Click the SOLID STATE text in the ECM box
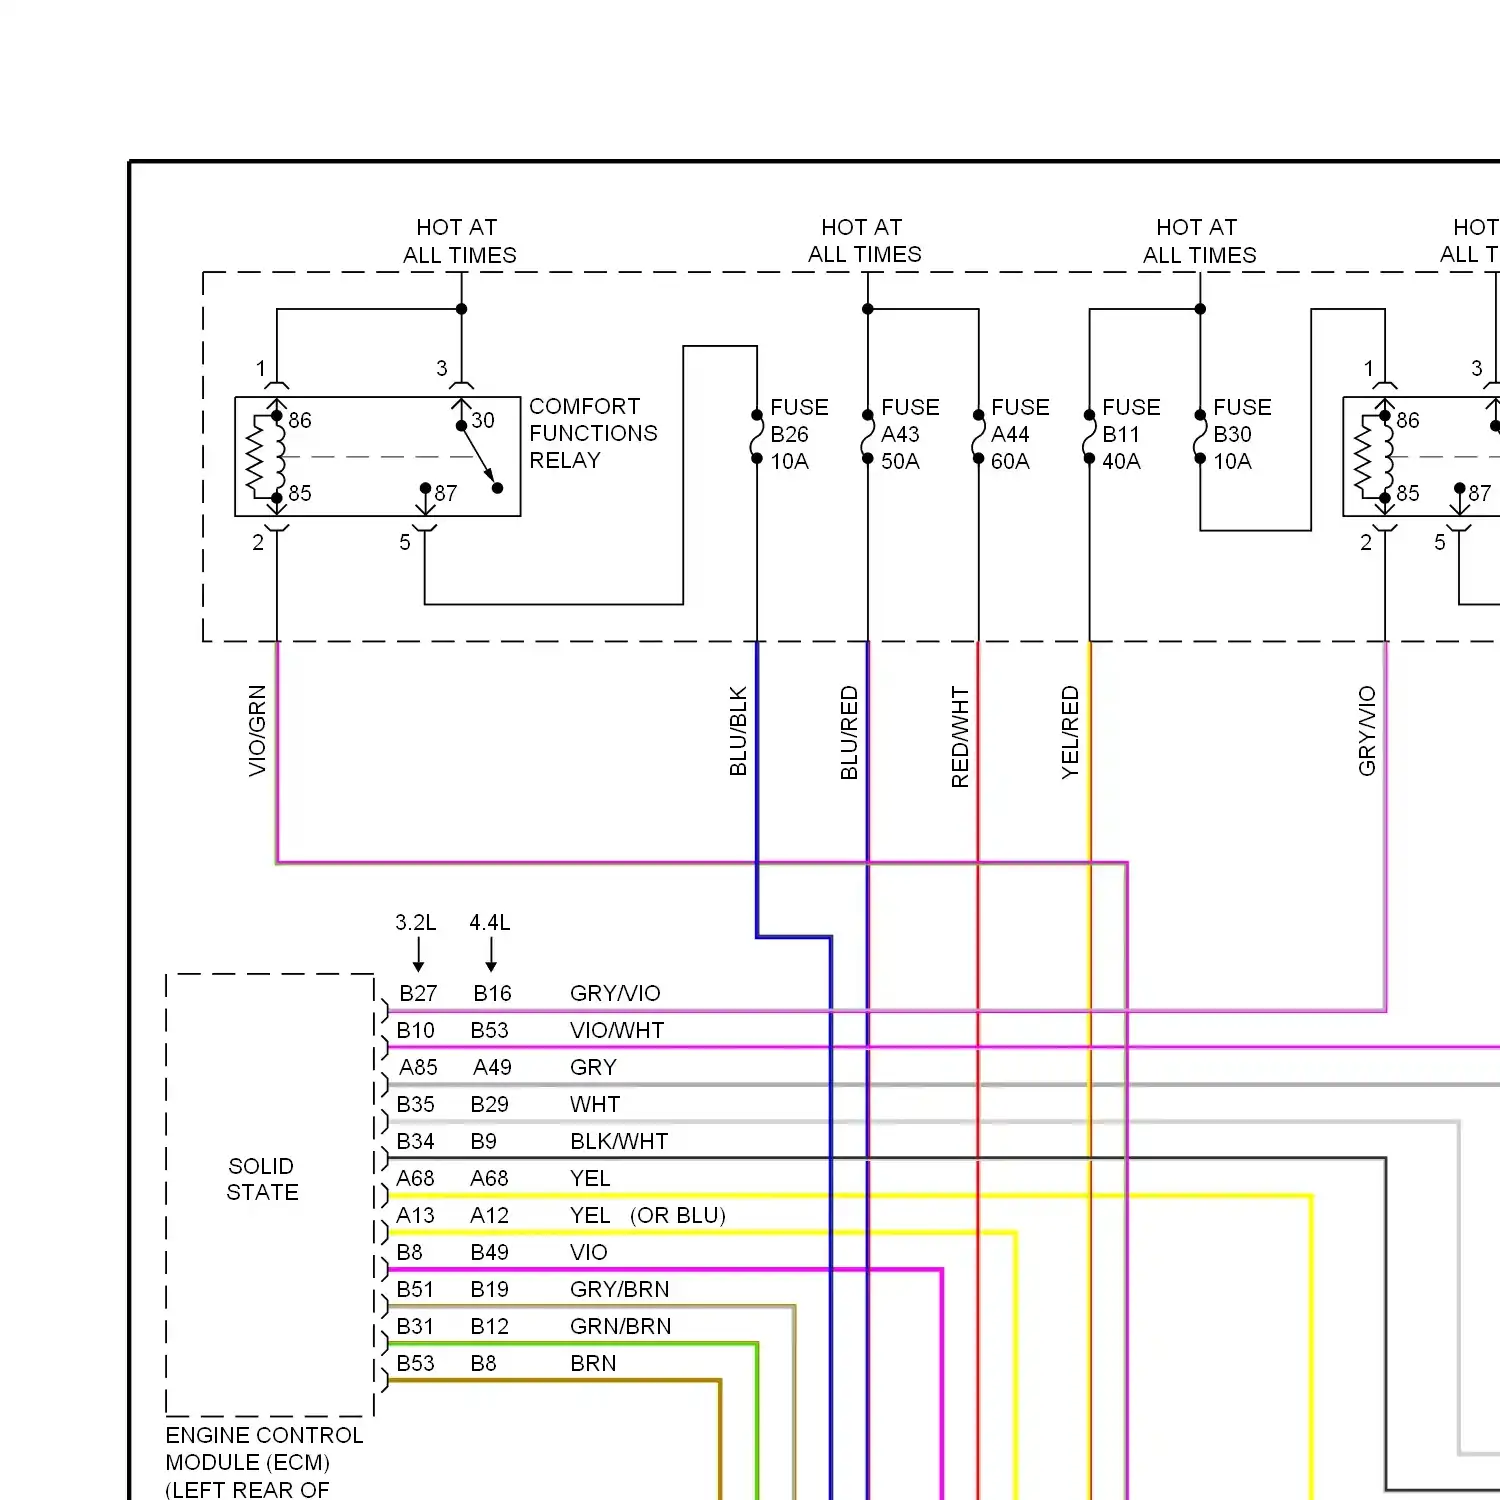This screenshot has height=1500, width=1500. tap(262, 1179)
